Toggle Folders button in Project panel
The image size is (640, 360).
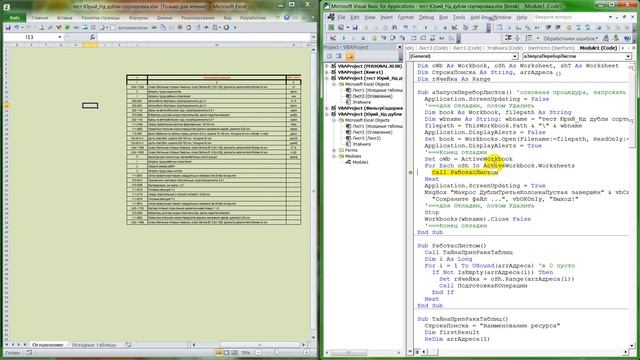click(x=350, y=56)
